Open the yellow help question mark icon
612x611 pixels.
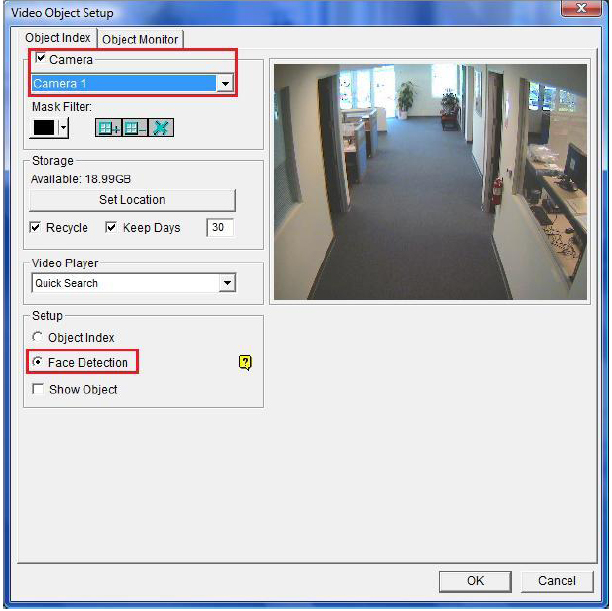(x=245, y=363)
